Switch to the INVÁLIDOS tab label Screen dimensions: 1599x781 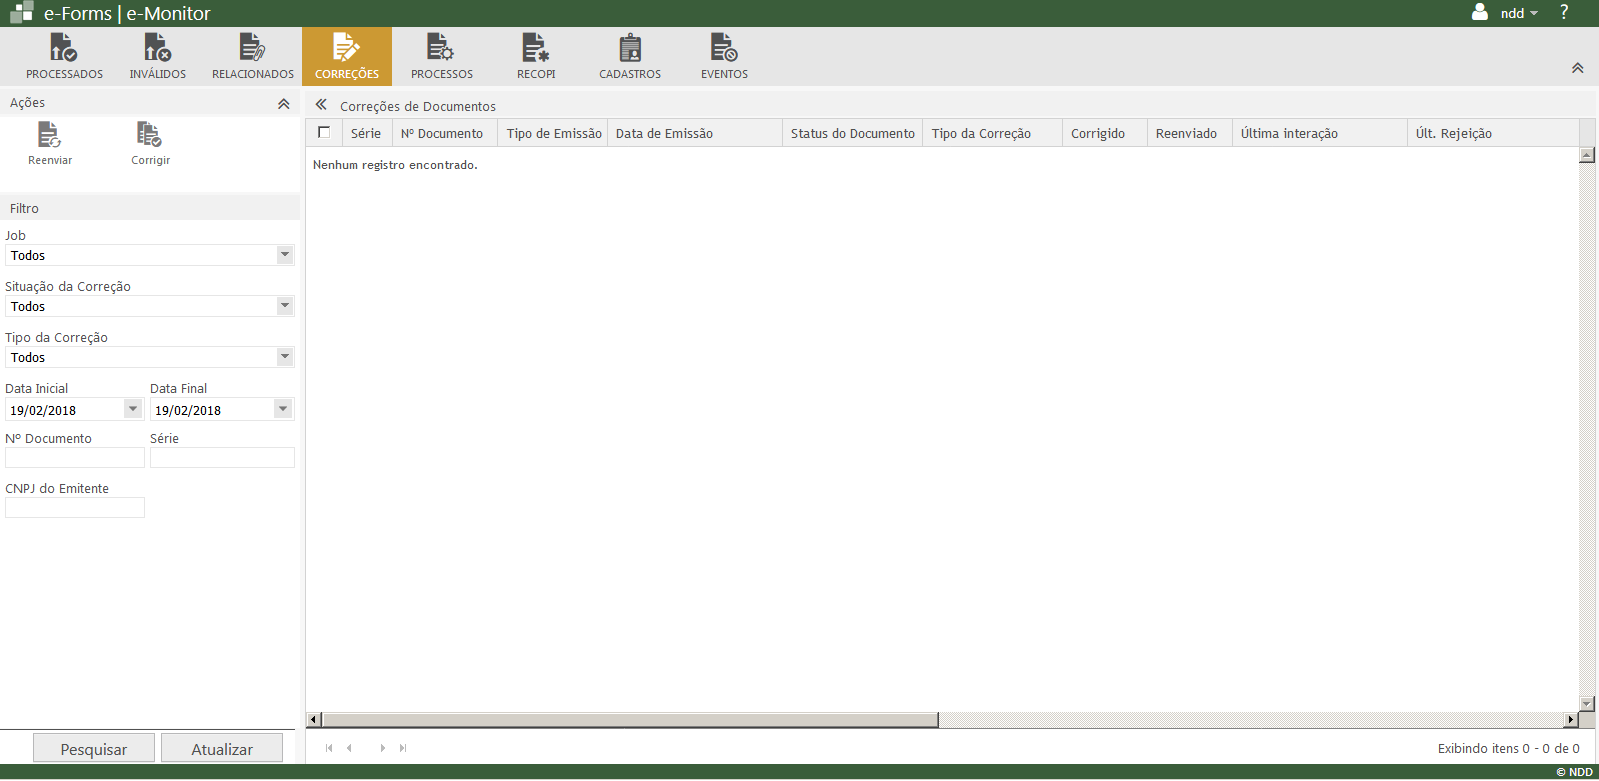coord(157,74)
